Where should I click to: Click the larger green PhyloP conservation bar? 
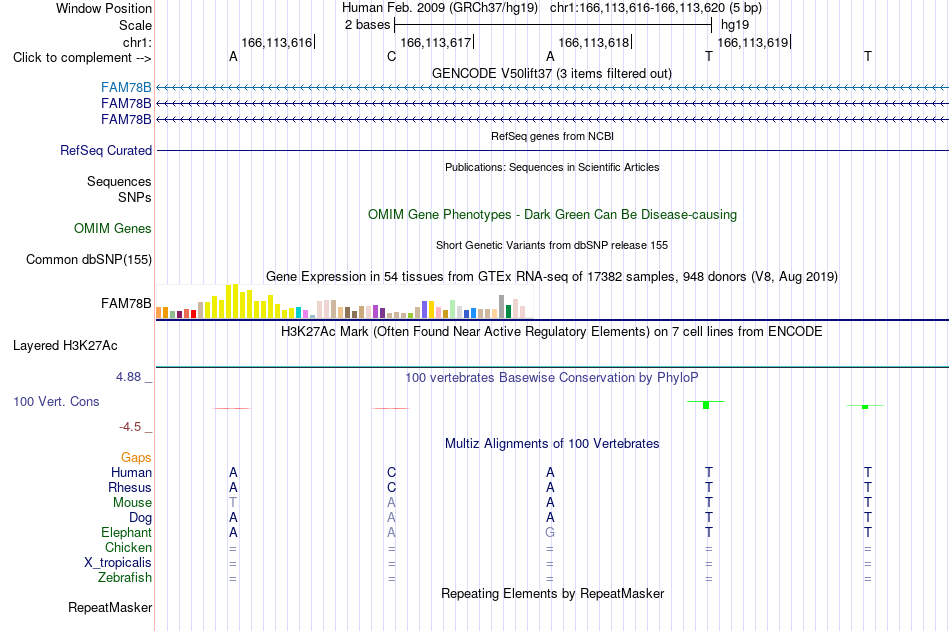706,405
